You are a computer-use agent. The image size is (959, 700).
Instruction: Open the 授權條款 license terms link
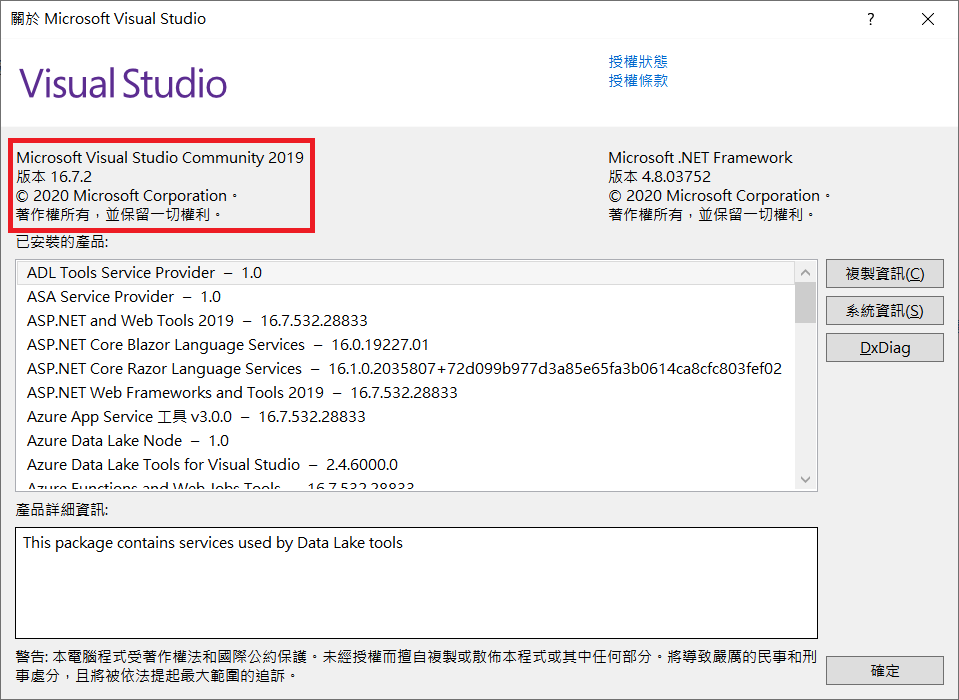[x=638, y=80]
